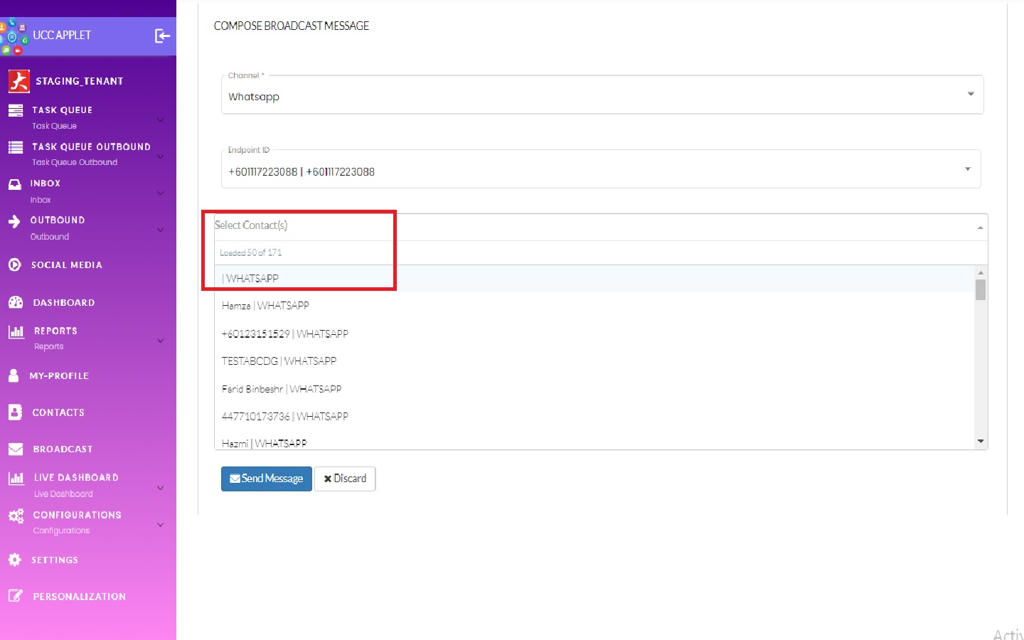The image size is (1024, 640).
Task: Select the Hamza | WHATSAPP contact
Action: point(265,306)
